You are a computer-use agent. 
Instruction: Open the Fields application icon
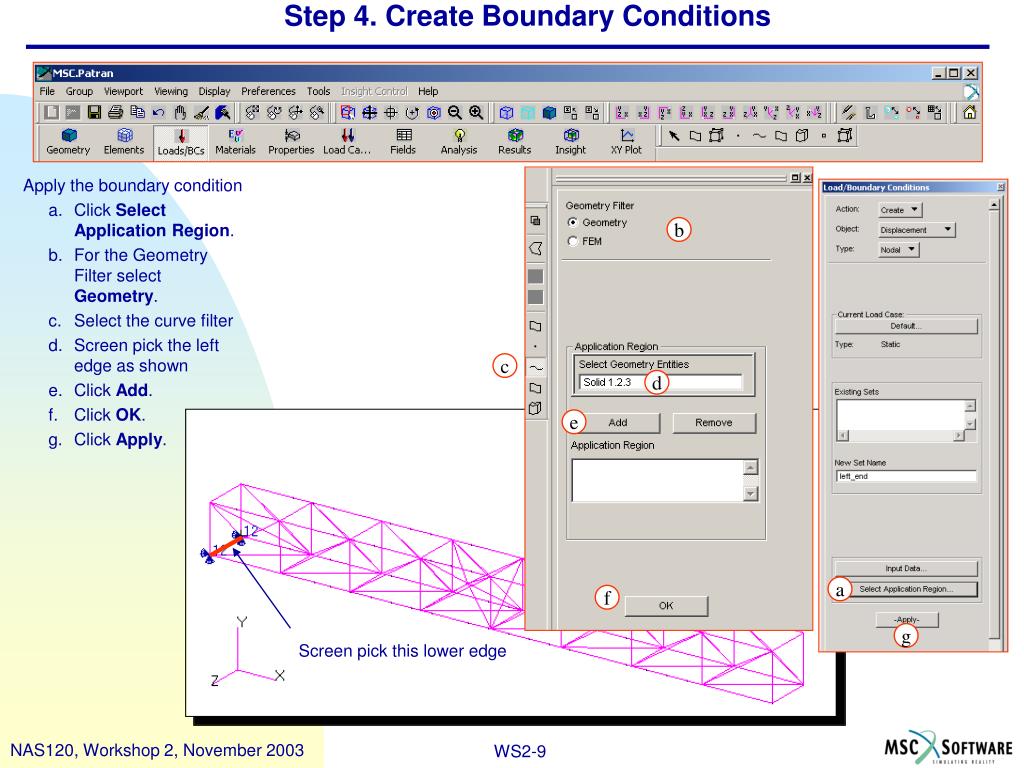[x=403, y=142]
